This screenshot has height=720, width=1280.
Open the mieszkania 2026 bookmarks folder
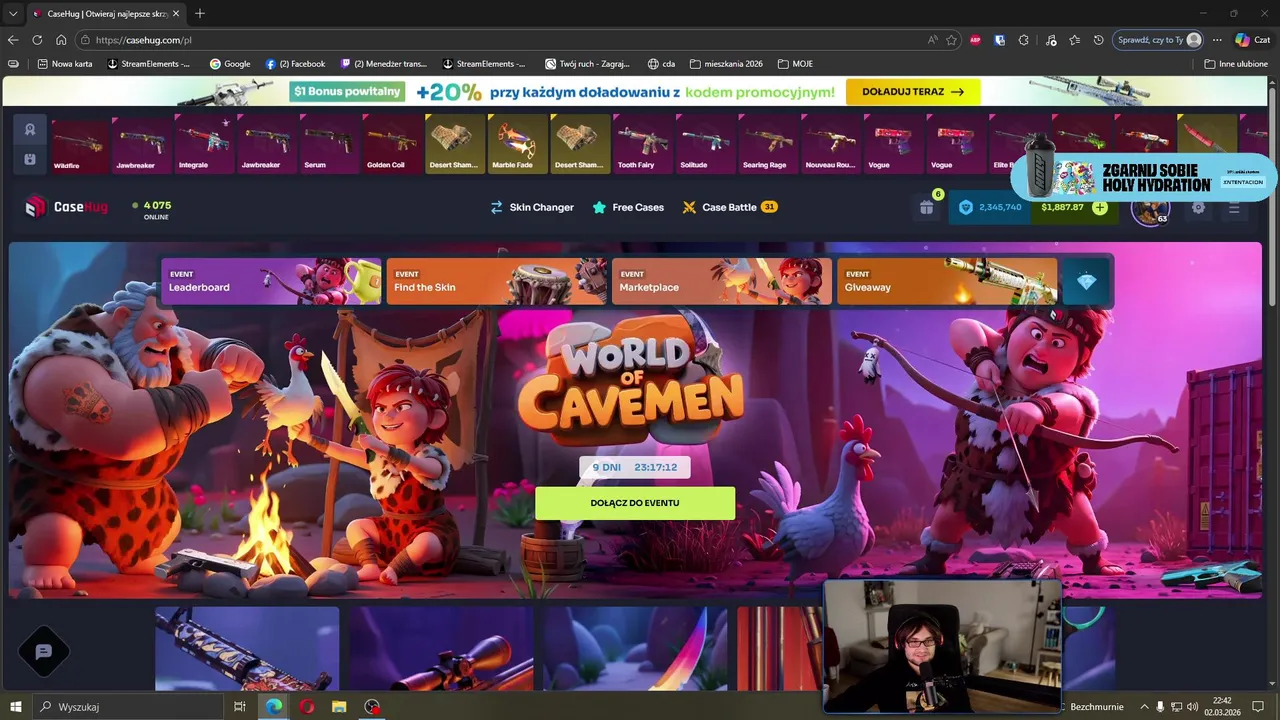[x=725, y=63]
